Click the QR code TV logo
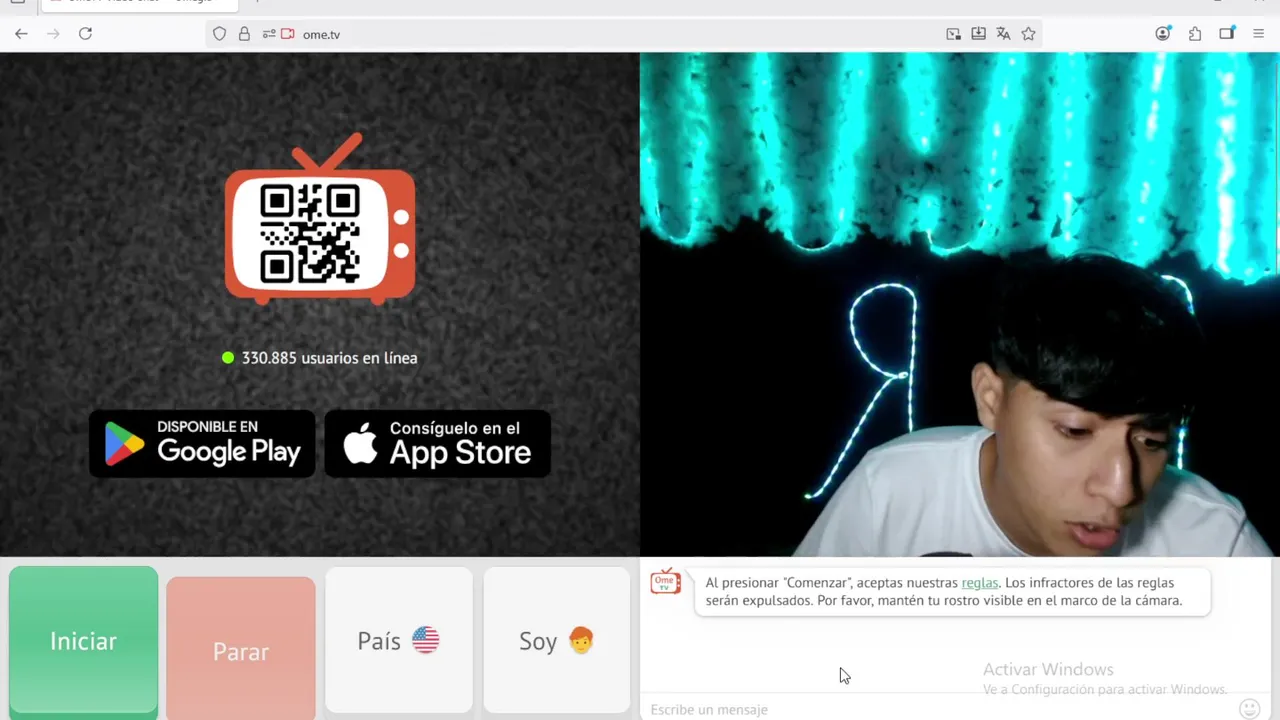Viewport: 1280px width, 720px height. coord(320,220)
